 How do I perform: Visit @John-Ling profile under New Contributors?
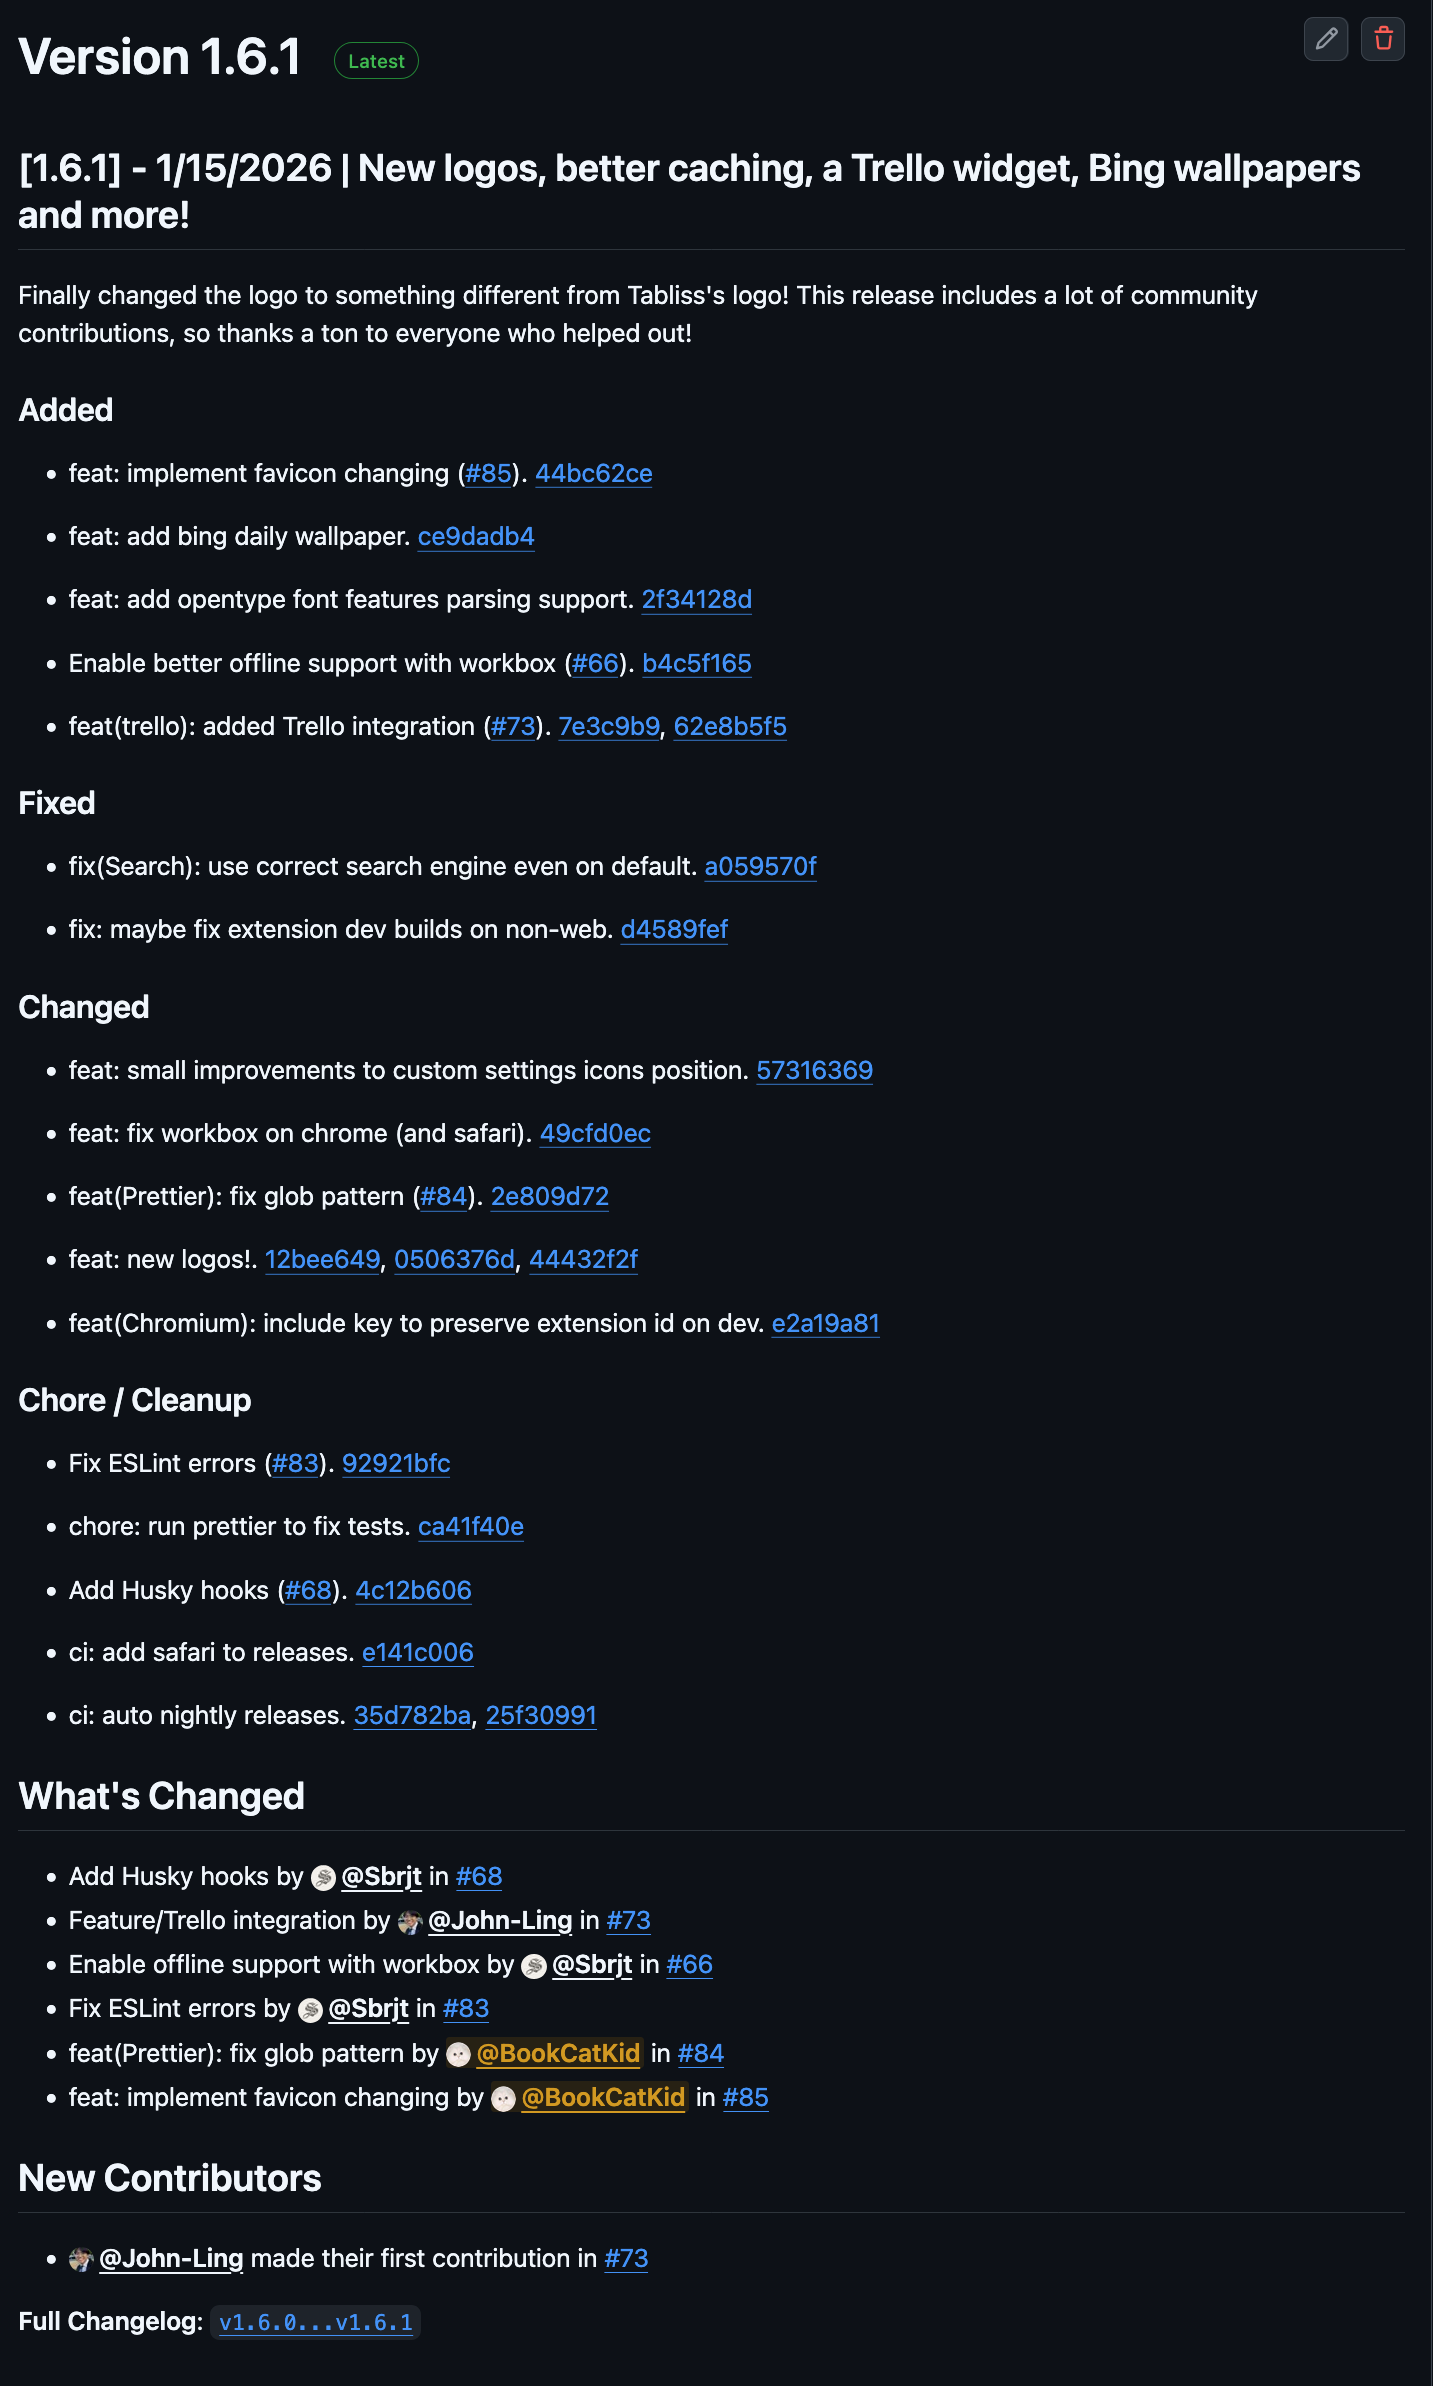point(171,2258)
